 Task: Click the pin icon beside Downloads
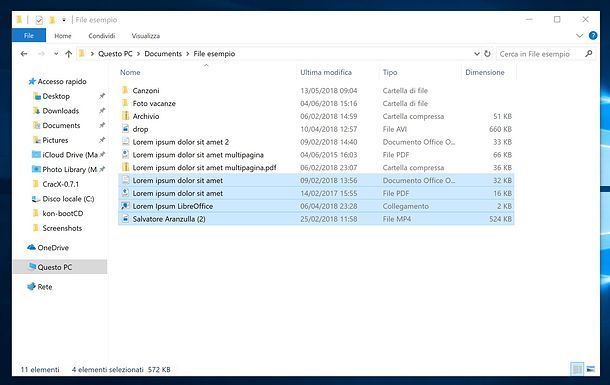(102, 111)
